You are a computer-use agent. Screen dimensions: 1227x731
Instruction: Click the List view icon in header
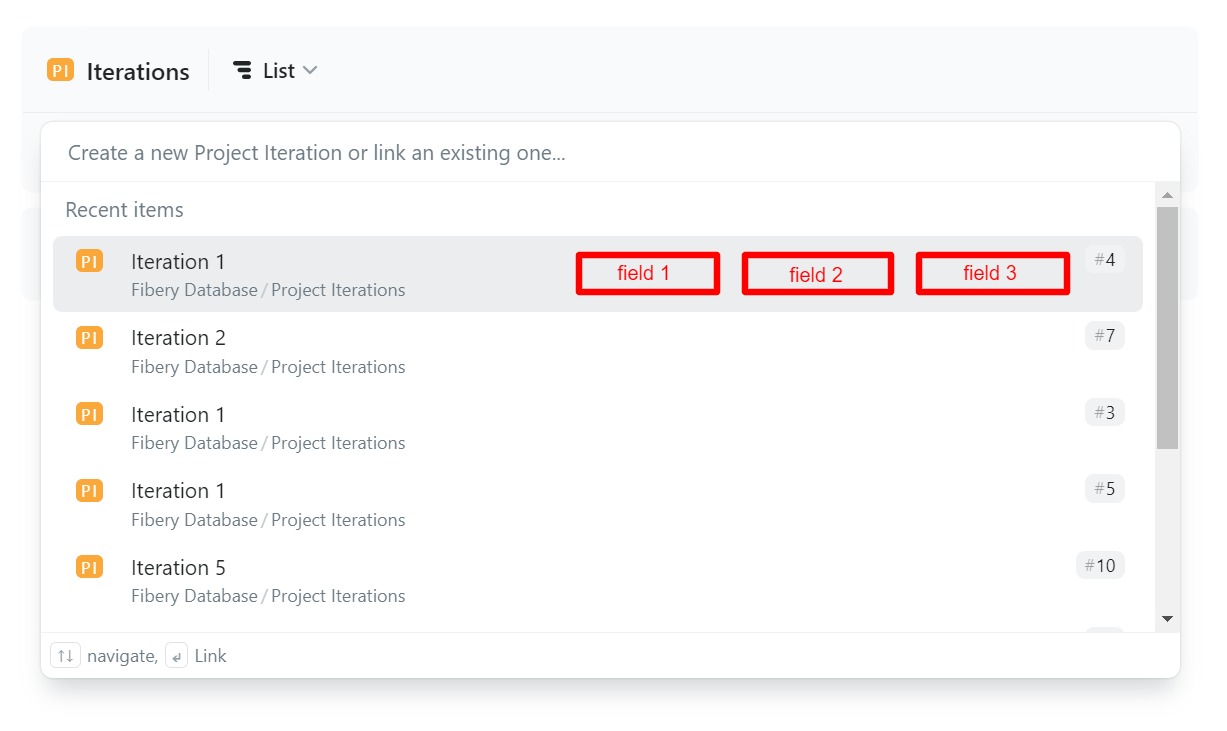[242, 70]
